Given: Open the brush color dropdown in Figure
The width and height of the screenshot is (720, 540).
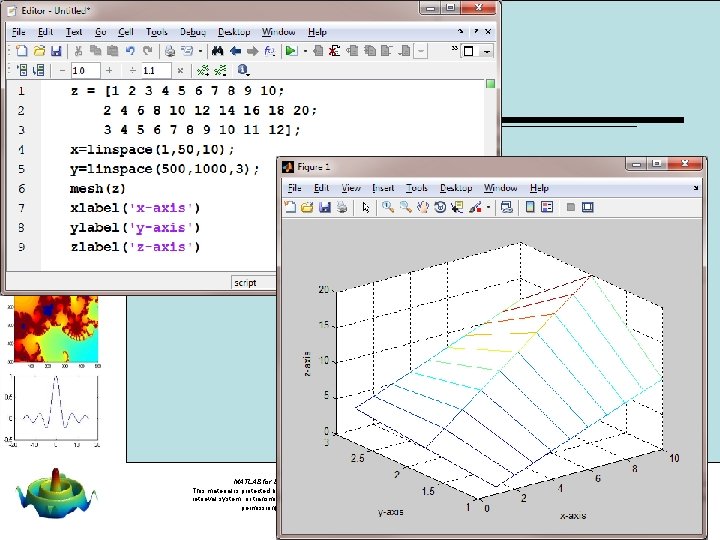Looking at the screenshot, I should pyautogui.click(x=488, y=207).
